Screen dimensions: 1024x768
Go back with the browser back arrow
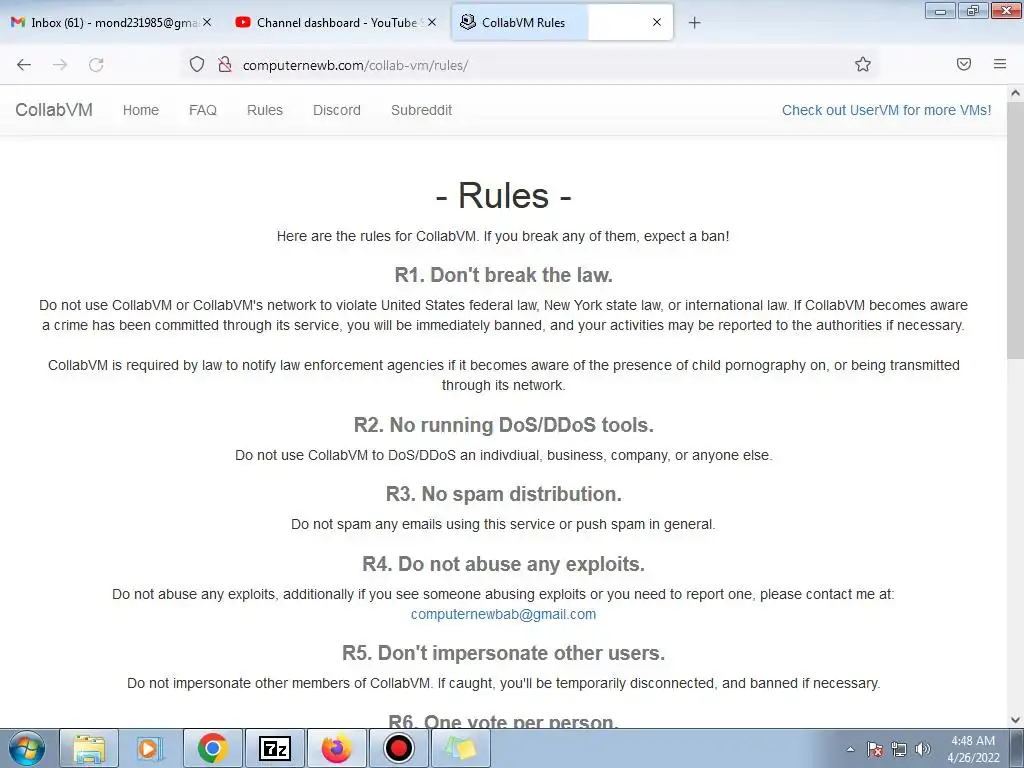point(24,65)
